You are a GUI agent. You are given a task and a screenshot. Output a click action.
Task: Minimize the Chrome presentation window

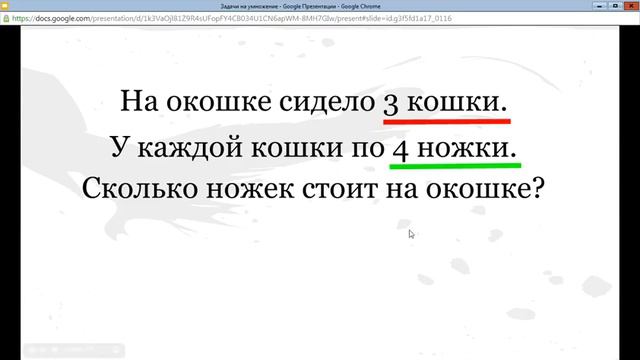click(x=600, y=6)
